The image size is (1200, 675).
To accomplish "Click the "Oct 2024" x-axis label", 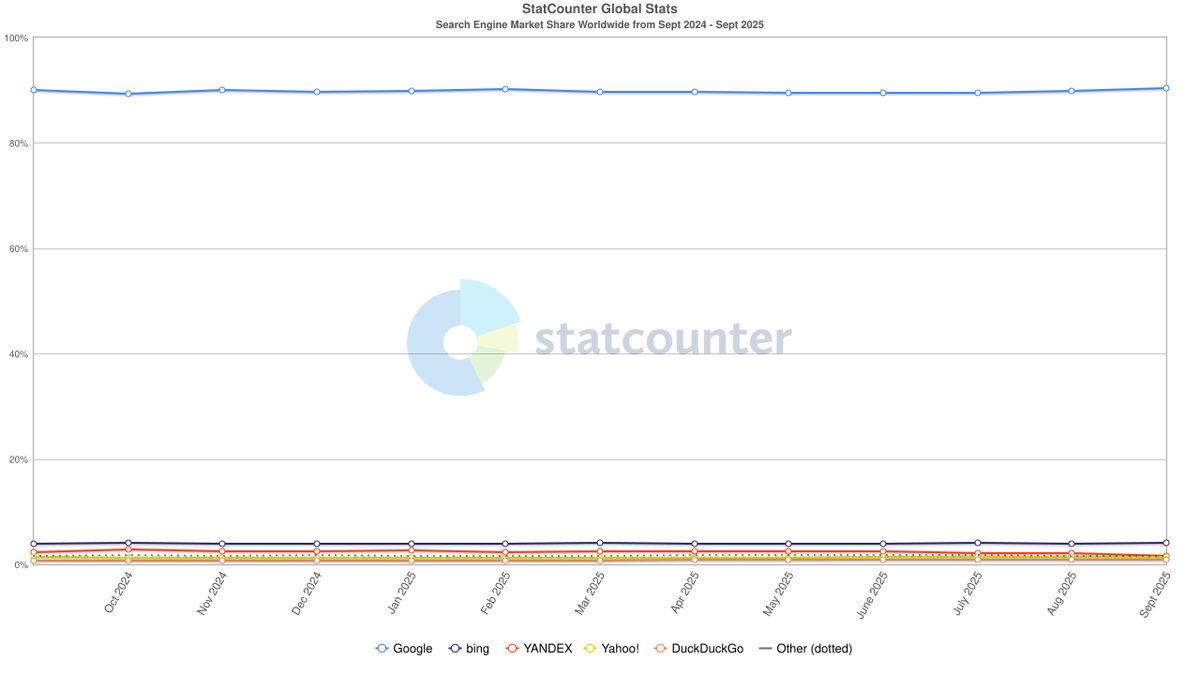I will [119, 592].
